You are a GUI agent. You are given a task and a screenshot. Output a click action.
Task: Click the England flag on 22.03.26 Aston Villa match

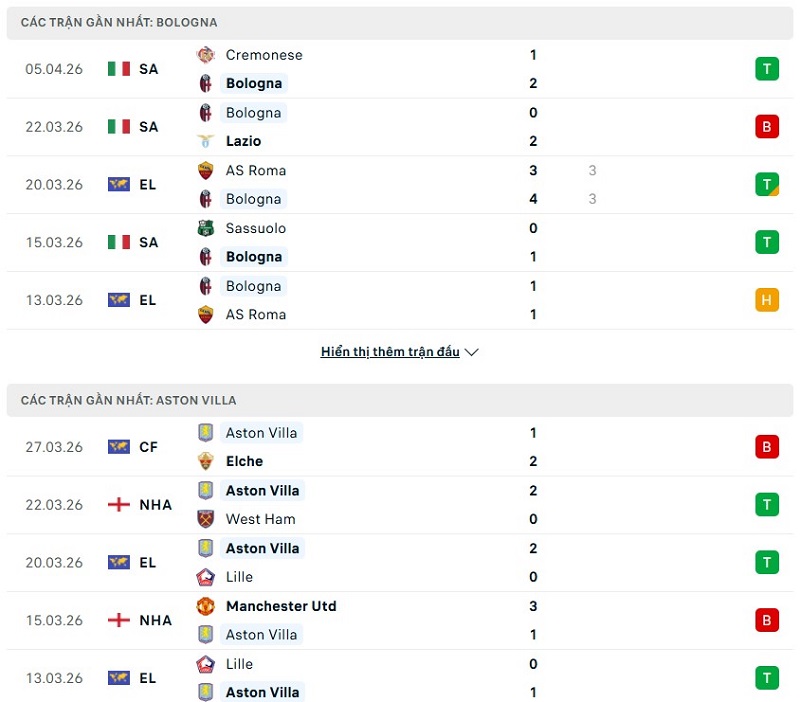pos(119,505)
